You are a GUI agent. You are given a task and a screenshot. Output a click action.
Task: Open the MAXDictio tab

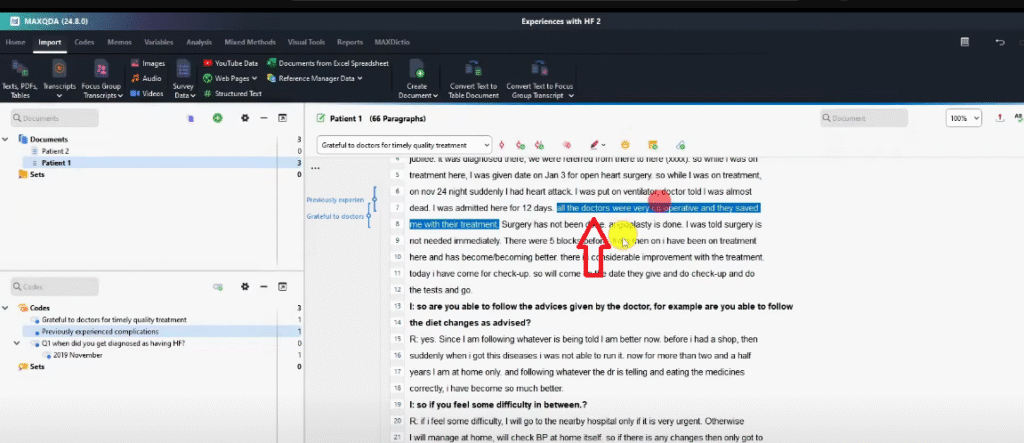pyautogui.click(x=392, y=42)
